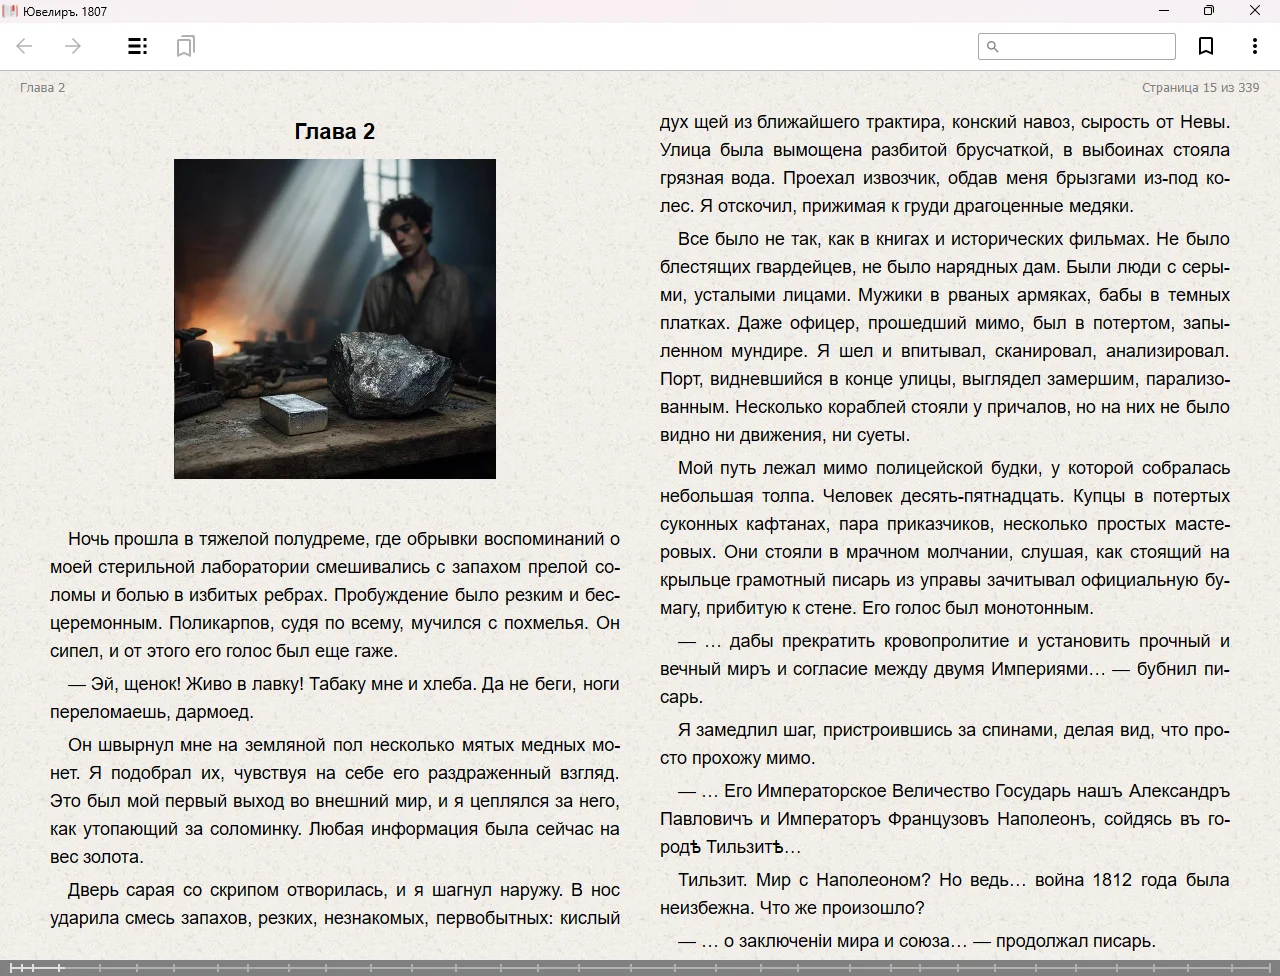This screenshot has width=1280, height=976.
Task: Show the saved bookmarks list
Action: [x=185, y=46]
